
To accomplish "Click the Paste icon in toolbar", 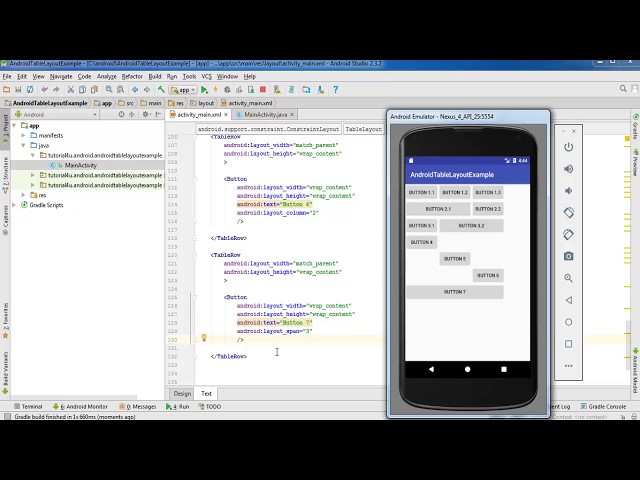I will pos(94,89).
